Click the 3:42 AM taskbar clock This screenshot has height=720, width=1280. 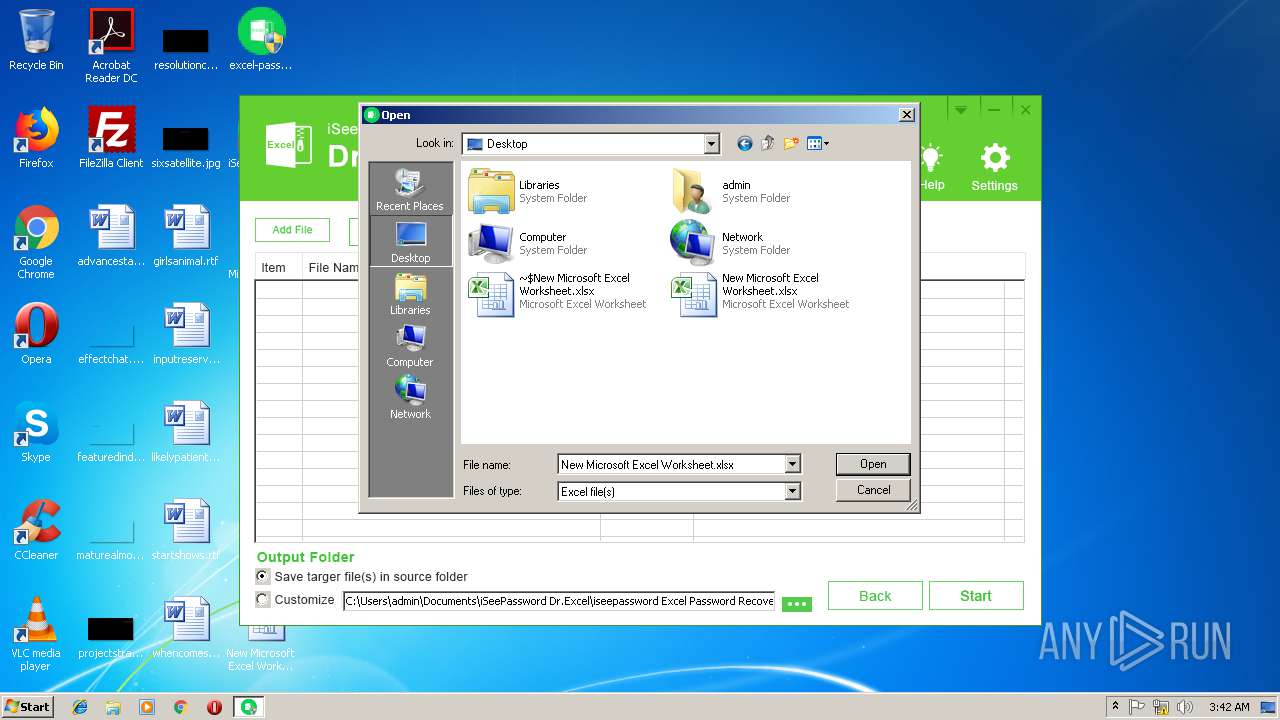tap(1229, 707)
